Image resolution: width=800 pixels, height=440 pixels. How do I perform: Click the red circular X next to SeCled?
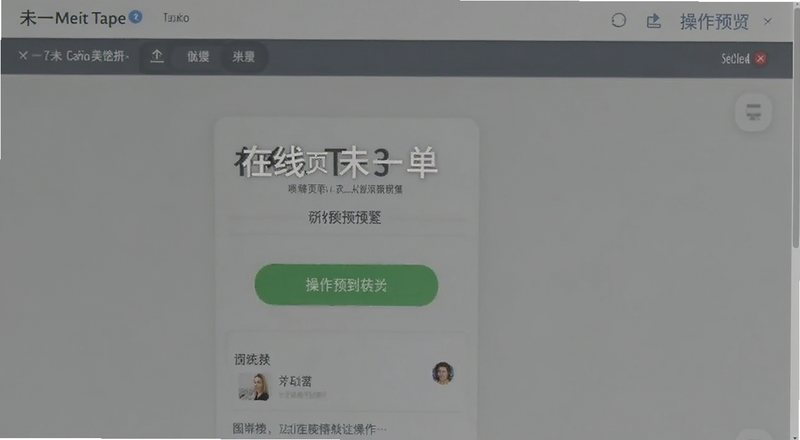click(760, 59)
